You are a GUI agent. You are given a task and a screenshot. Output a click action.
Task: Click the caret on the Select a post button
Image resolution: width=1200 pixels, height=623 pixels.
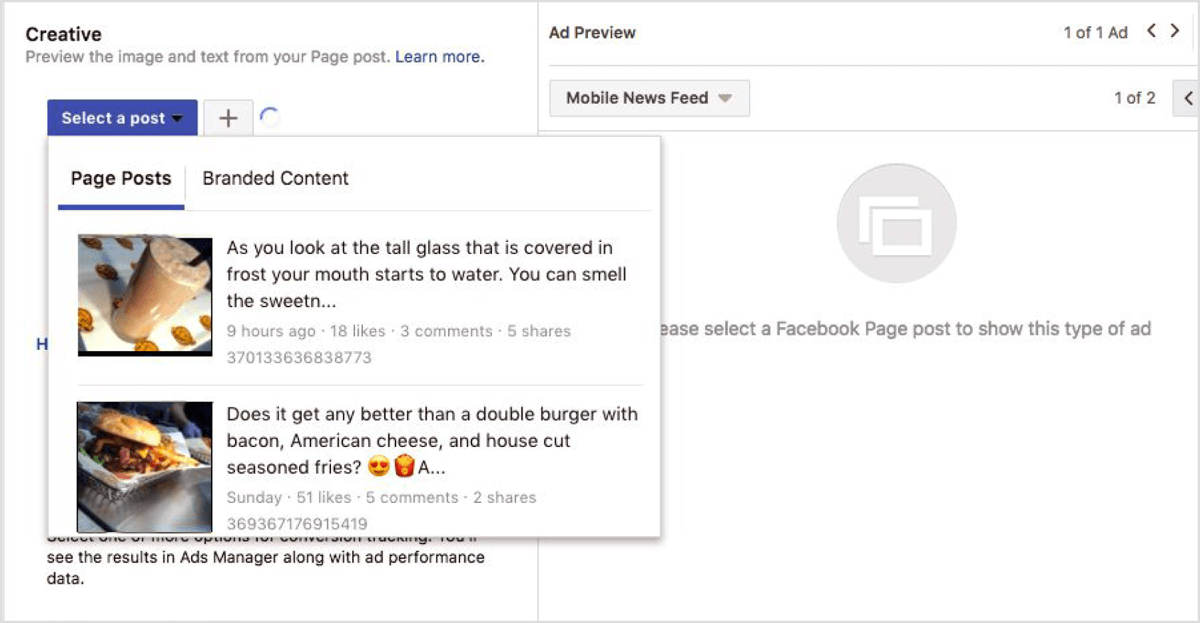[x=175, y=118]
